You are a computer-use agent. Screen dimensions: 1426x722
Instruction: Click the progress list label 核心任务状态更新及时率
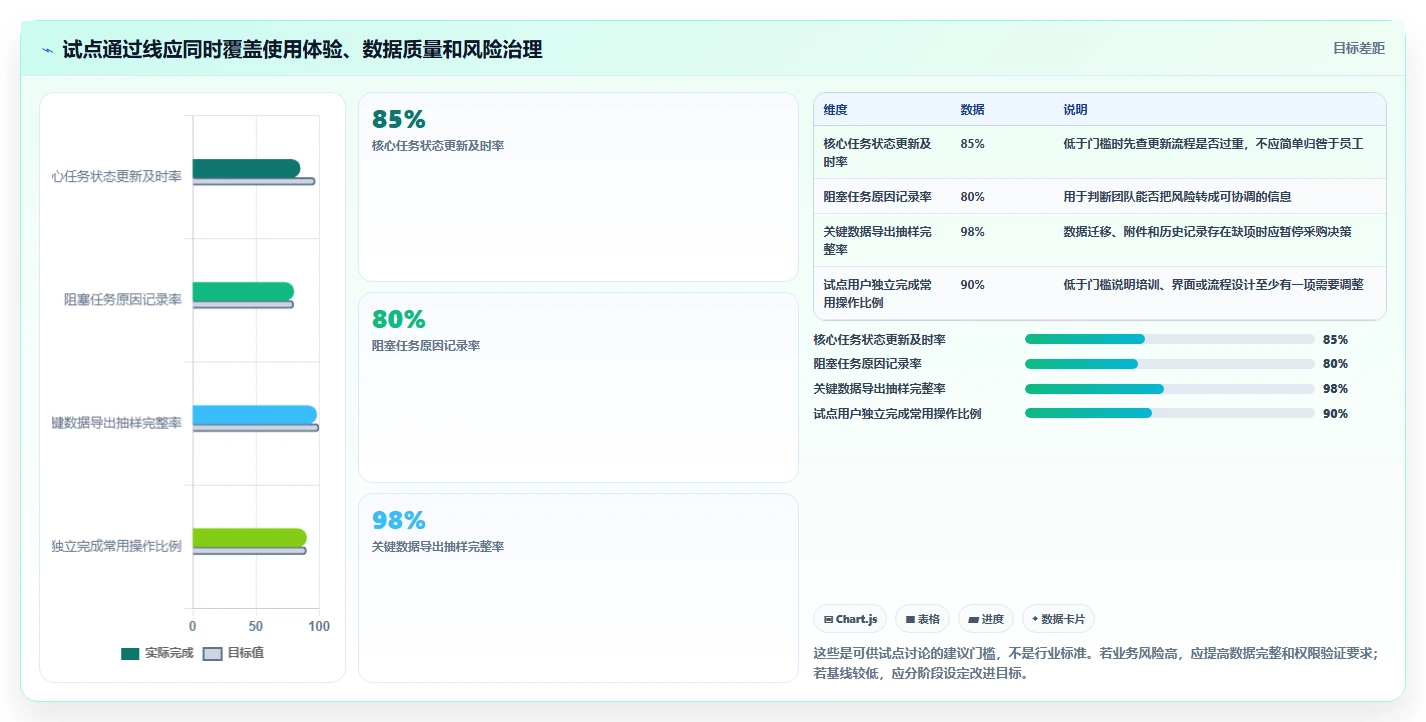click(880, 340)
